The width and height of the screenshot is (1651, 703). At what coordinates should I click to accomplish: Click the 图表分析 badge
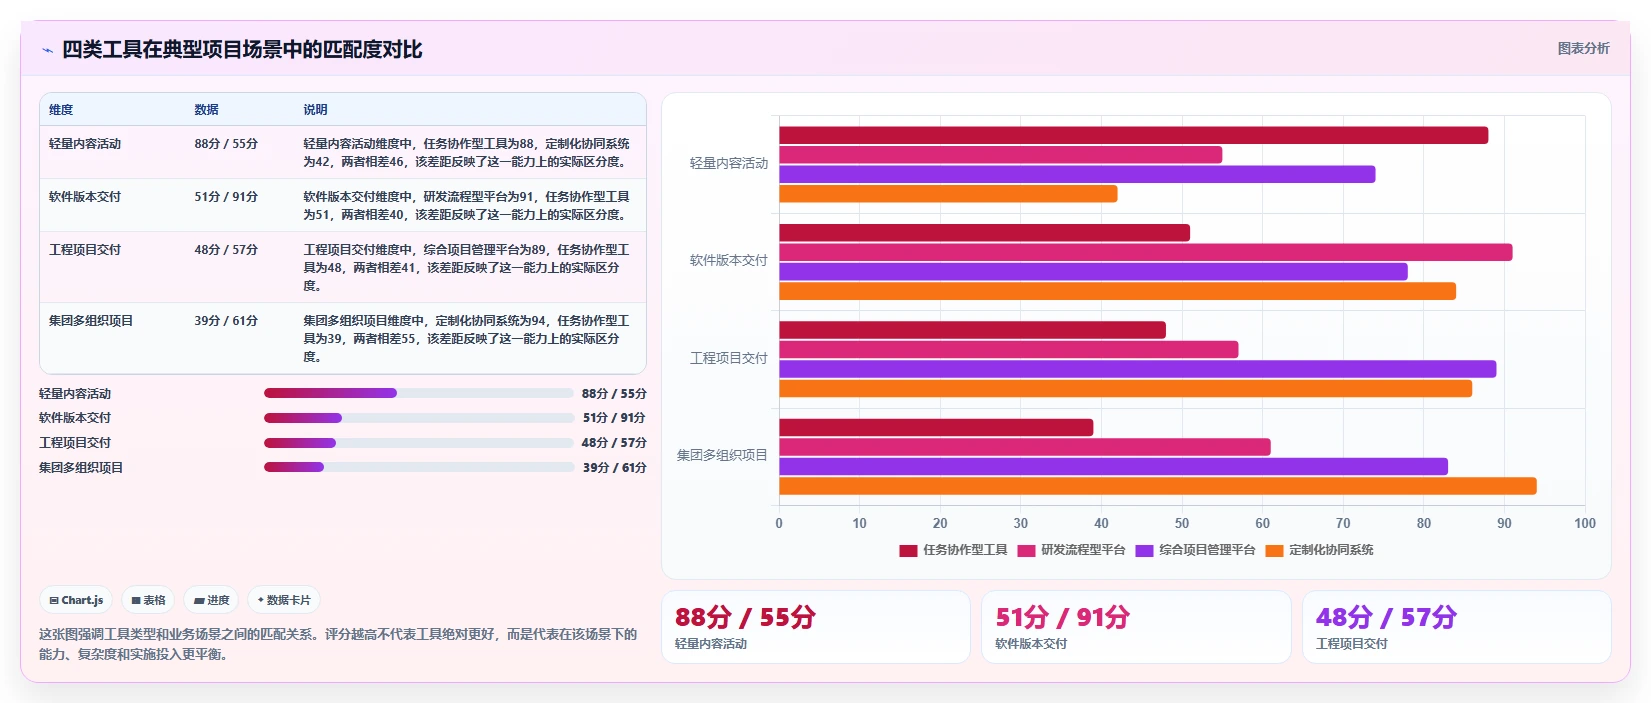point(1583,48)
